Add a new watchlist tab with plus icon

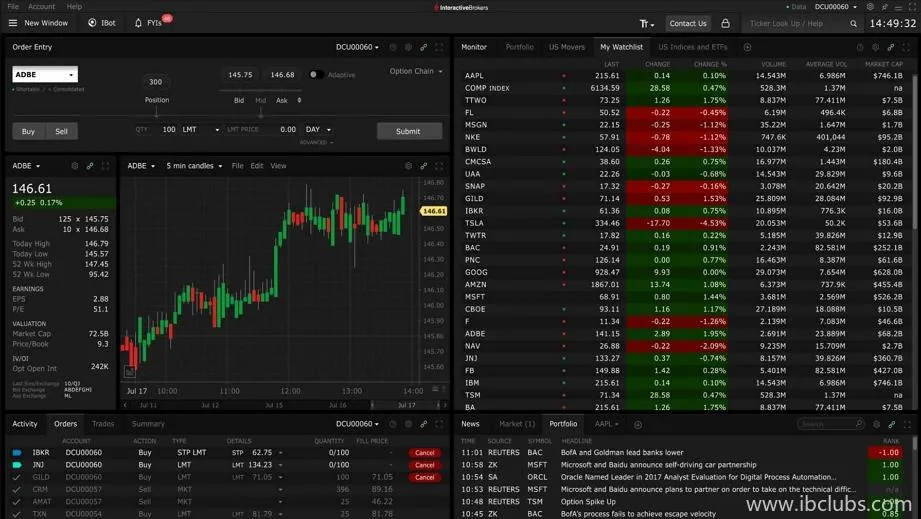click(747, 47)
